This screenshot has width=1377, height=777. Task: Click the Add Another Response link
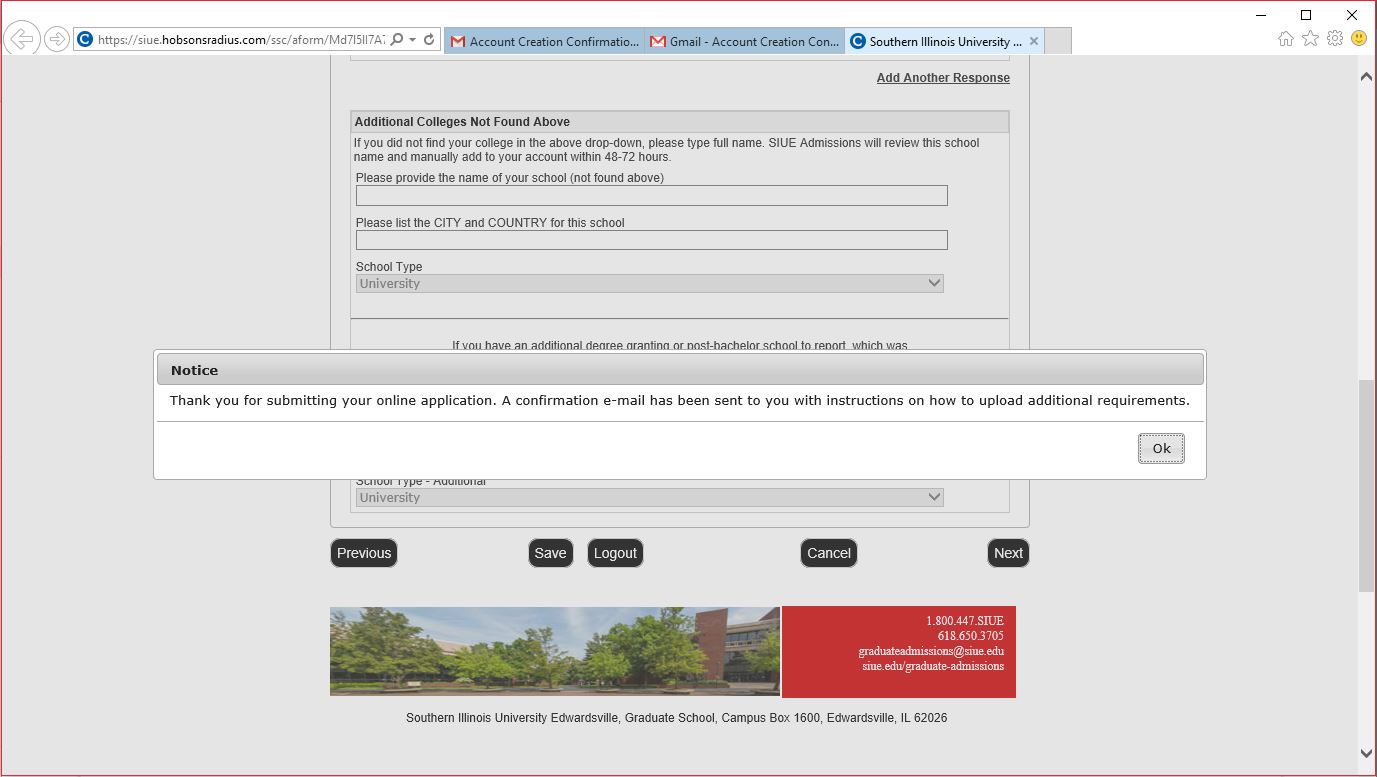943,78
